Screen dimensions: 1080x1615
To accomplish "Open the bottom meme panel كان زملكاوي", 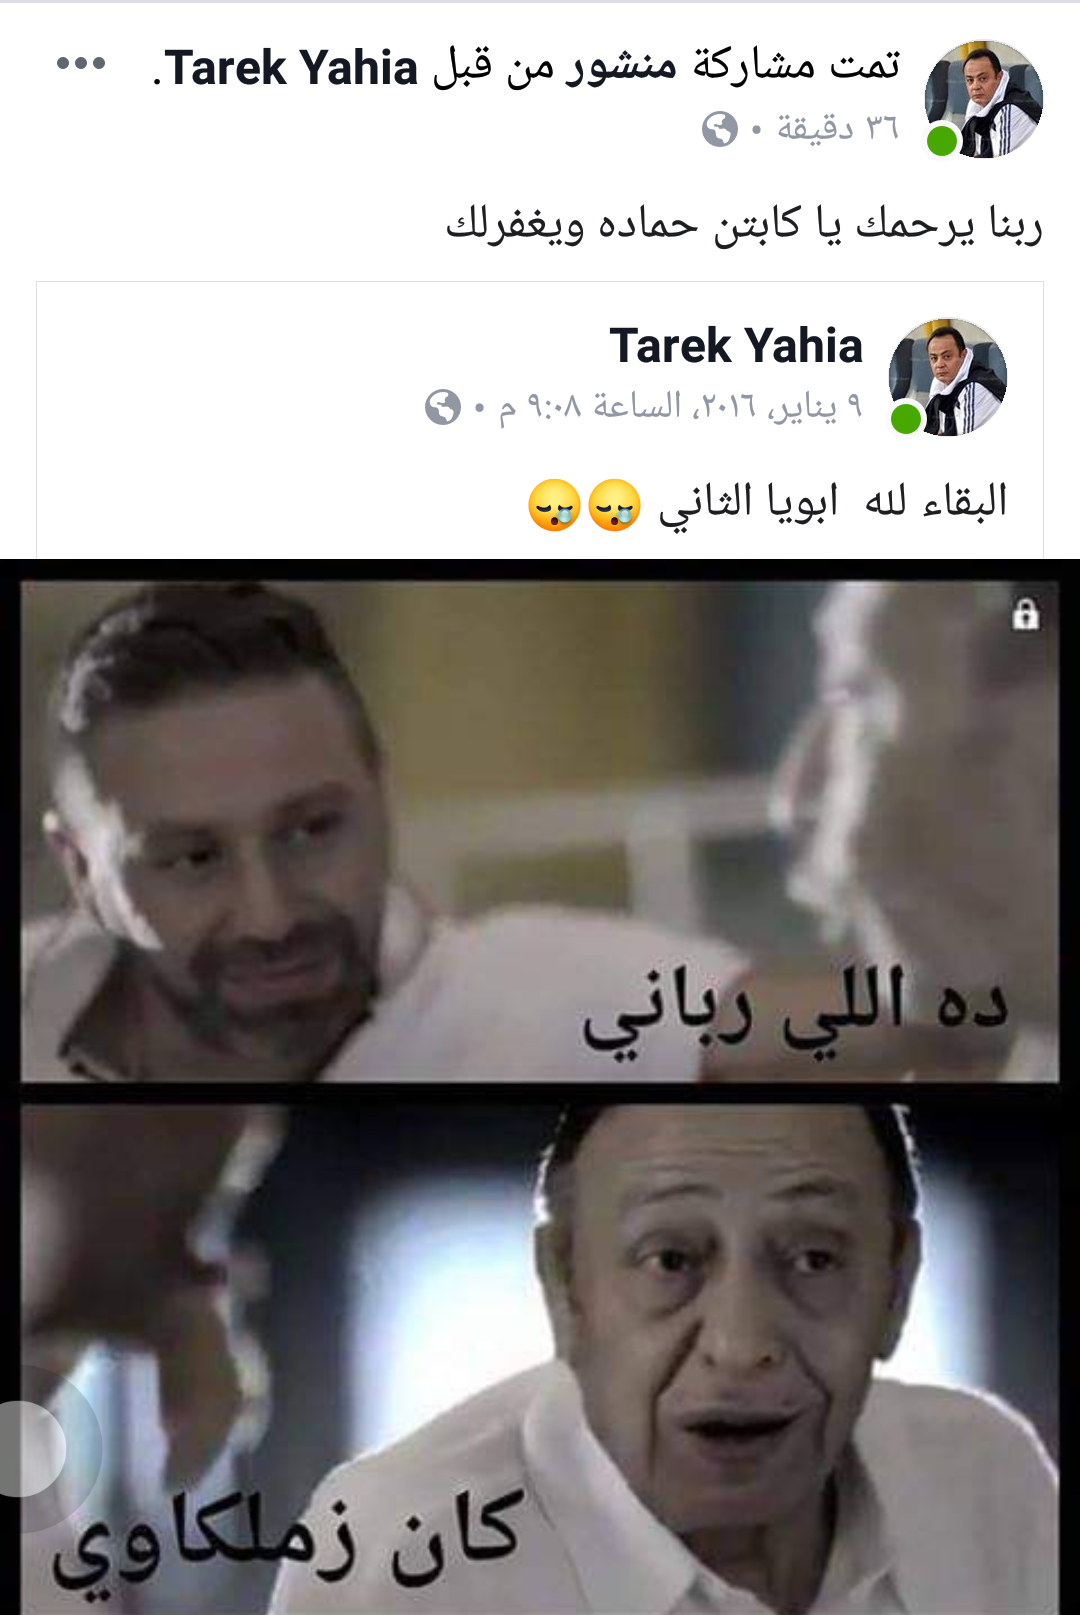I will [x=540, y=1359].
